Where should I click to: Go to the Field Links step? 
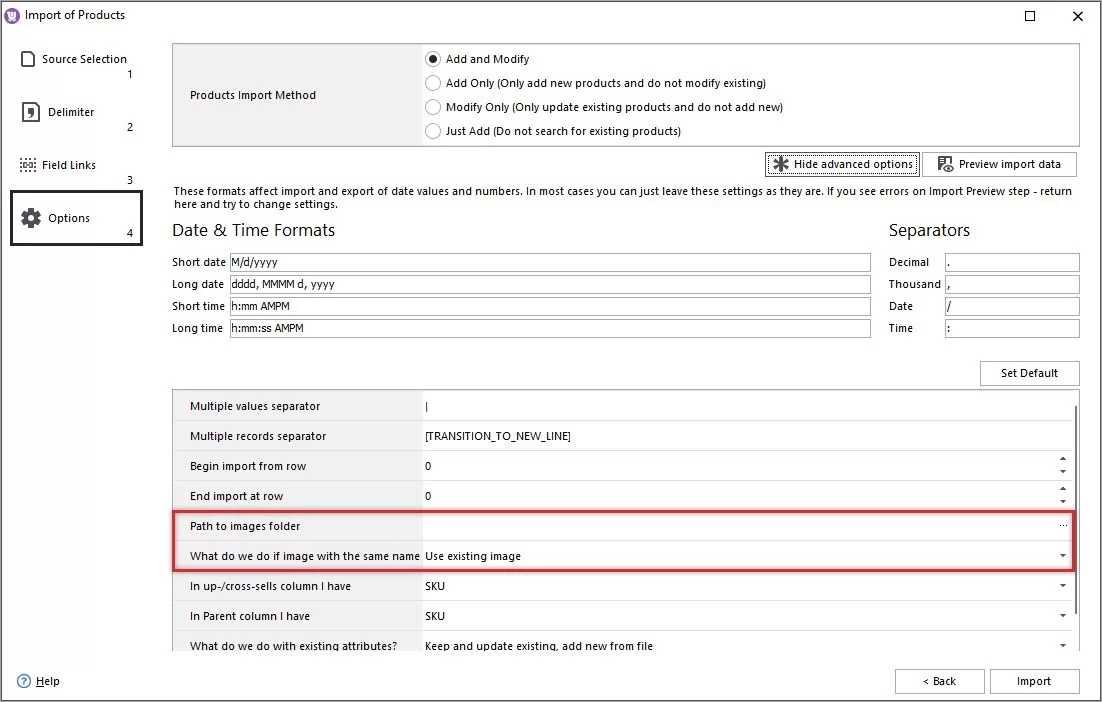[x=71, y=164]
